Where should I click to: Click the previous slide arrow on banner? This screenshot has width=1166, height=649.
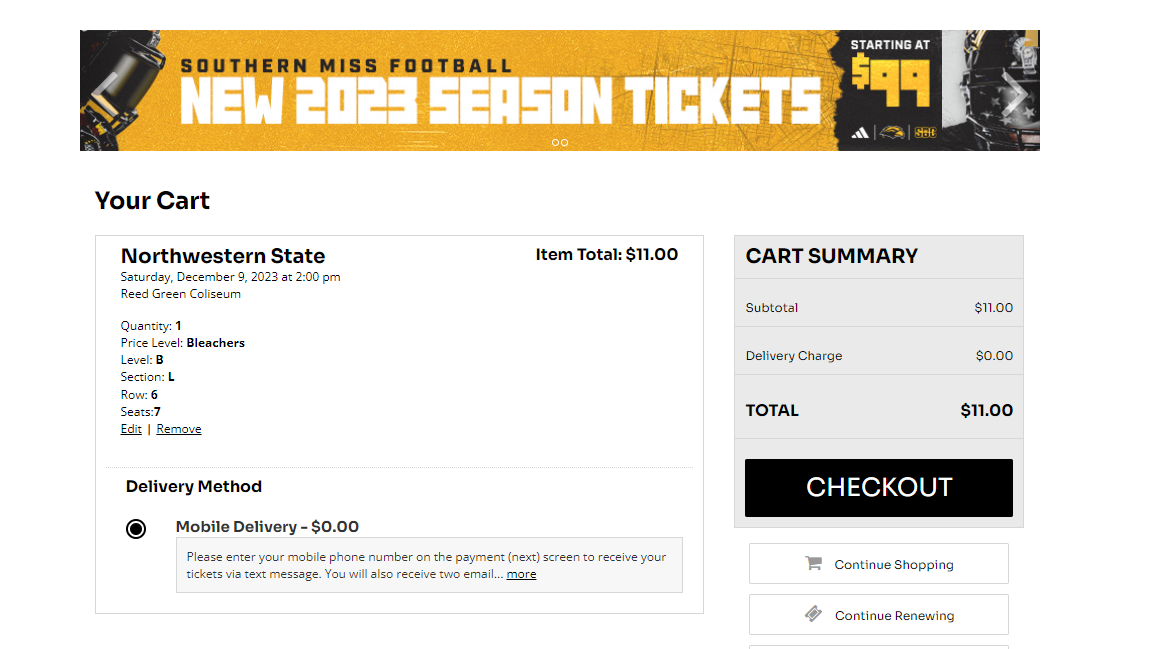coord(103,92)
